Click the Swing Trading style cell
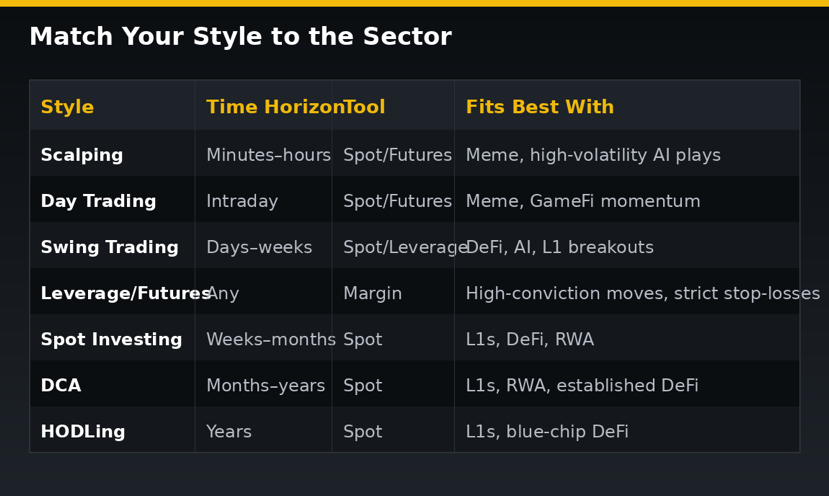 112,246
